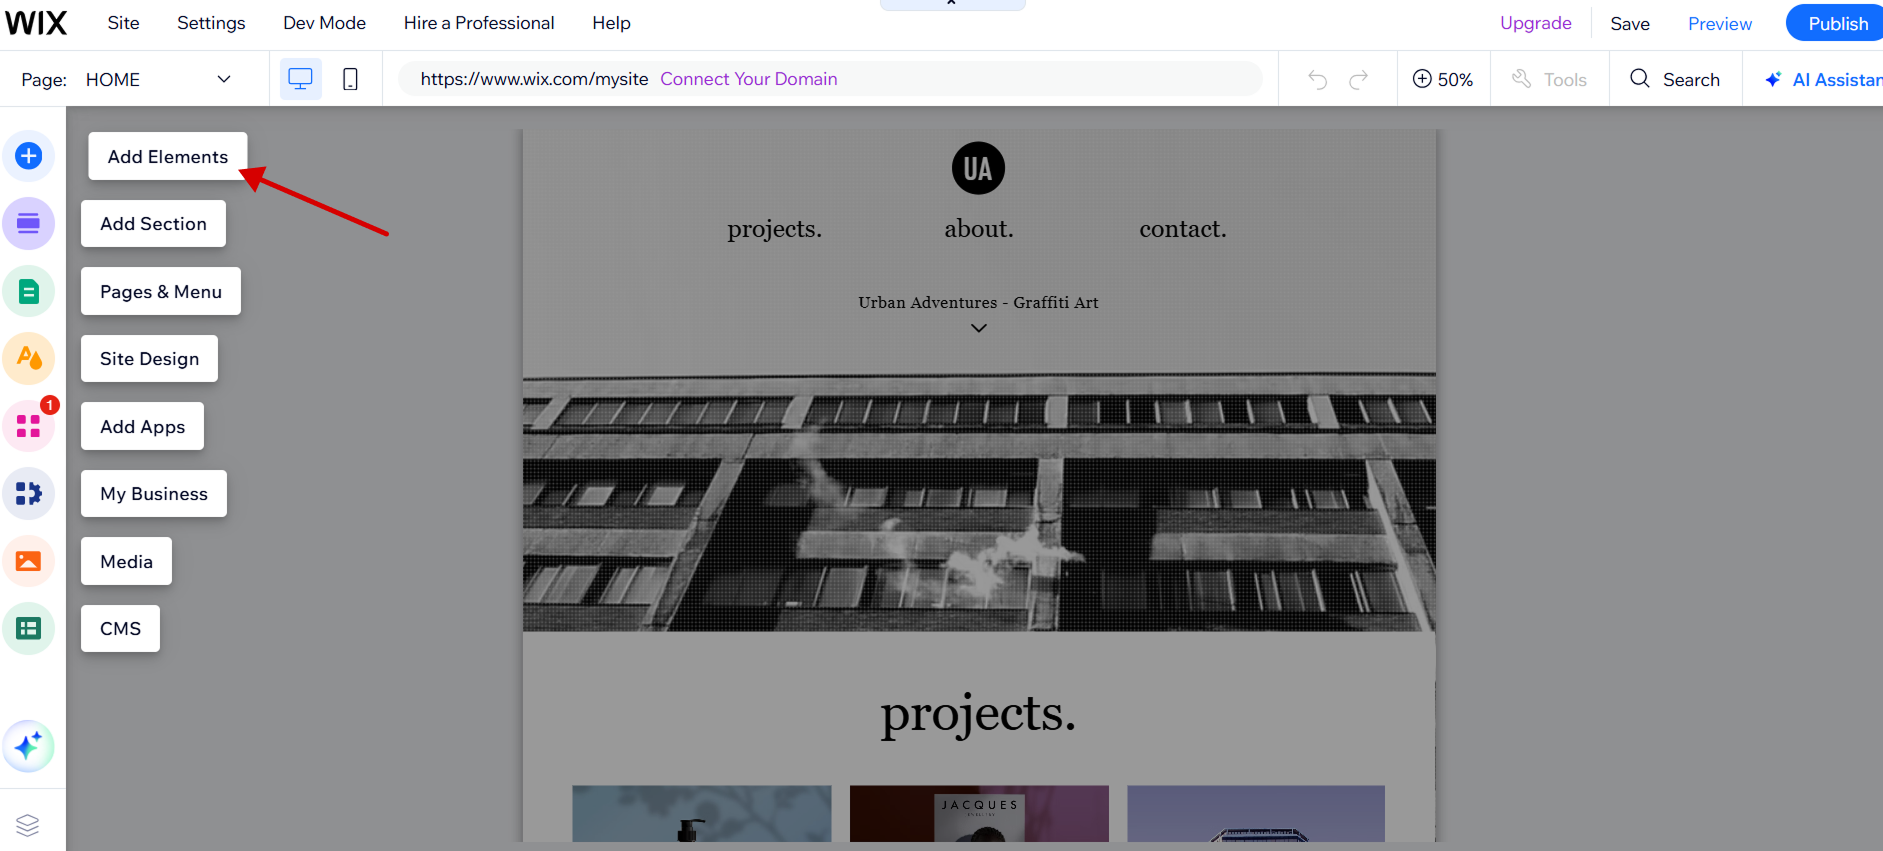Click the blue plus Add Elements icon
Viewport: 1883px width, 851px height.
(28, 156)
